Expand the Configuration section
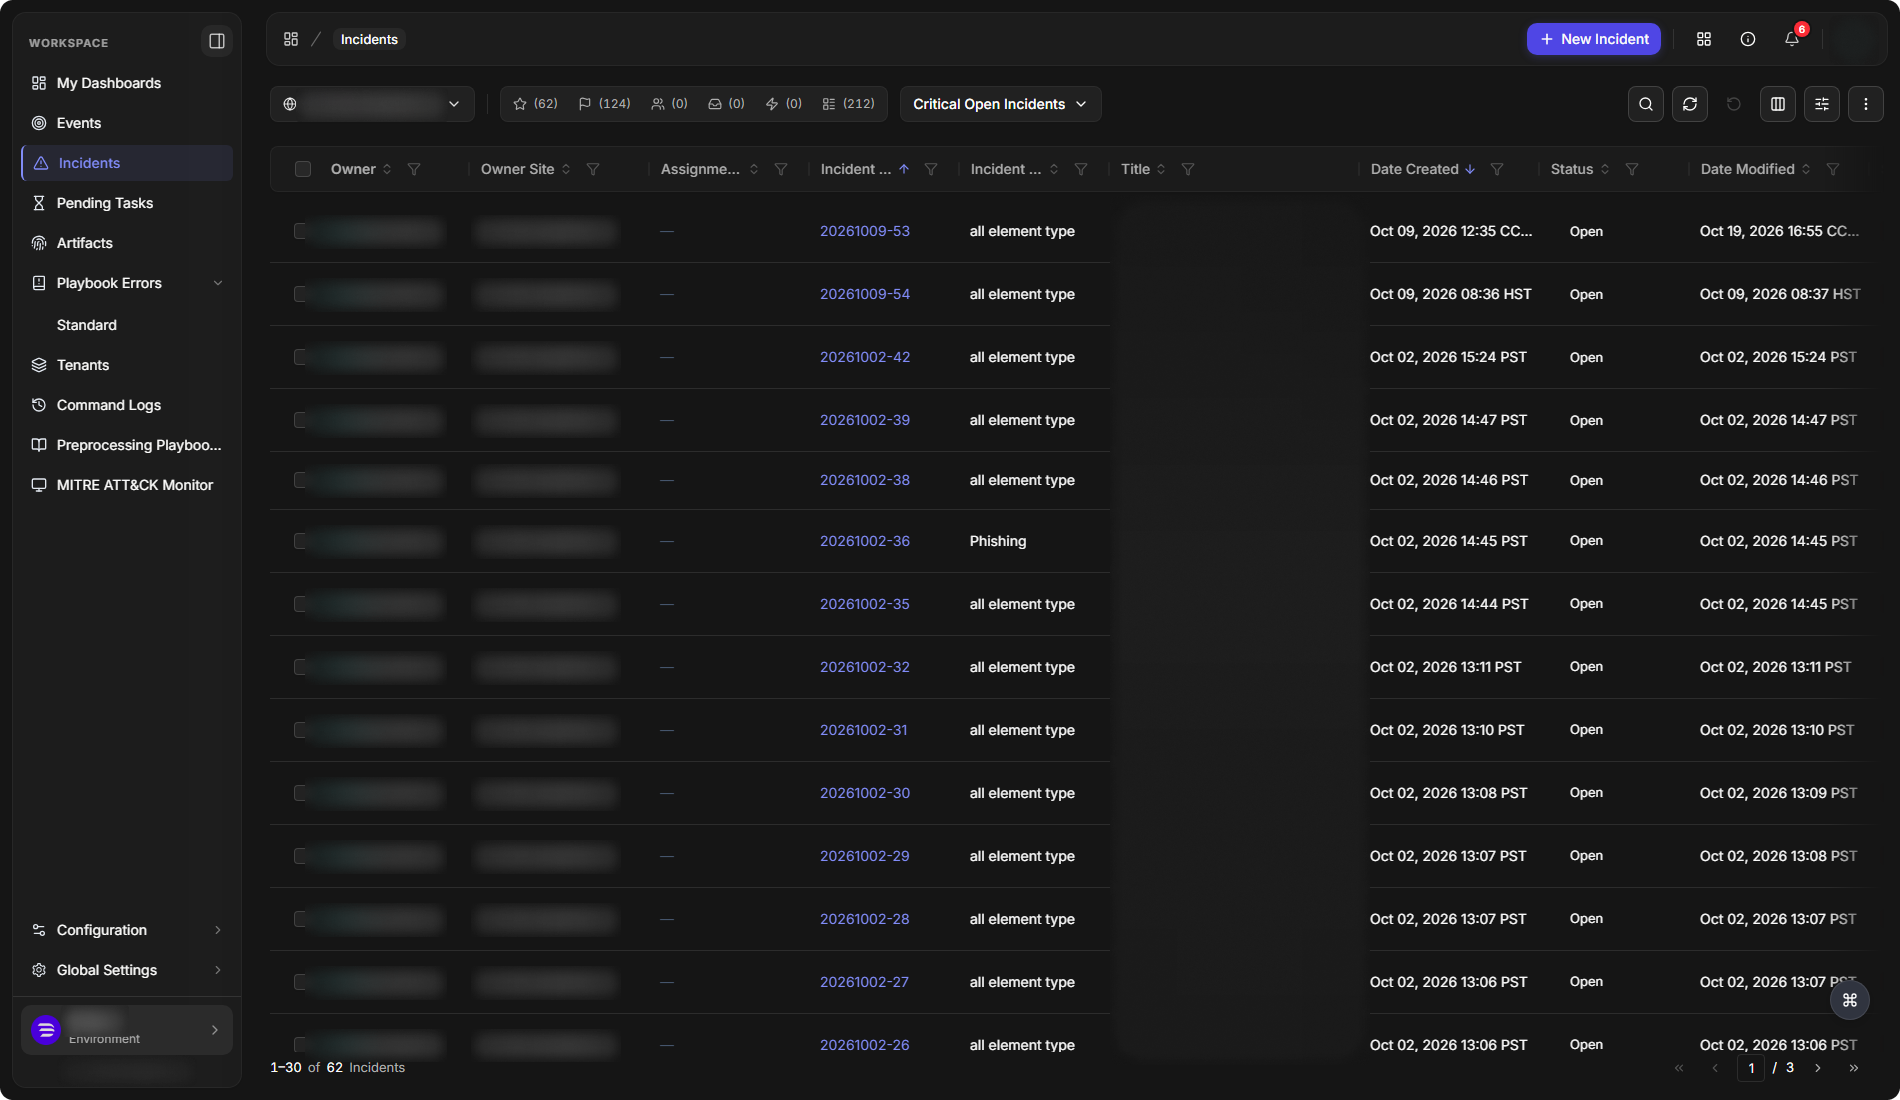 coord(127,930)
